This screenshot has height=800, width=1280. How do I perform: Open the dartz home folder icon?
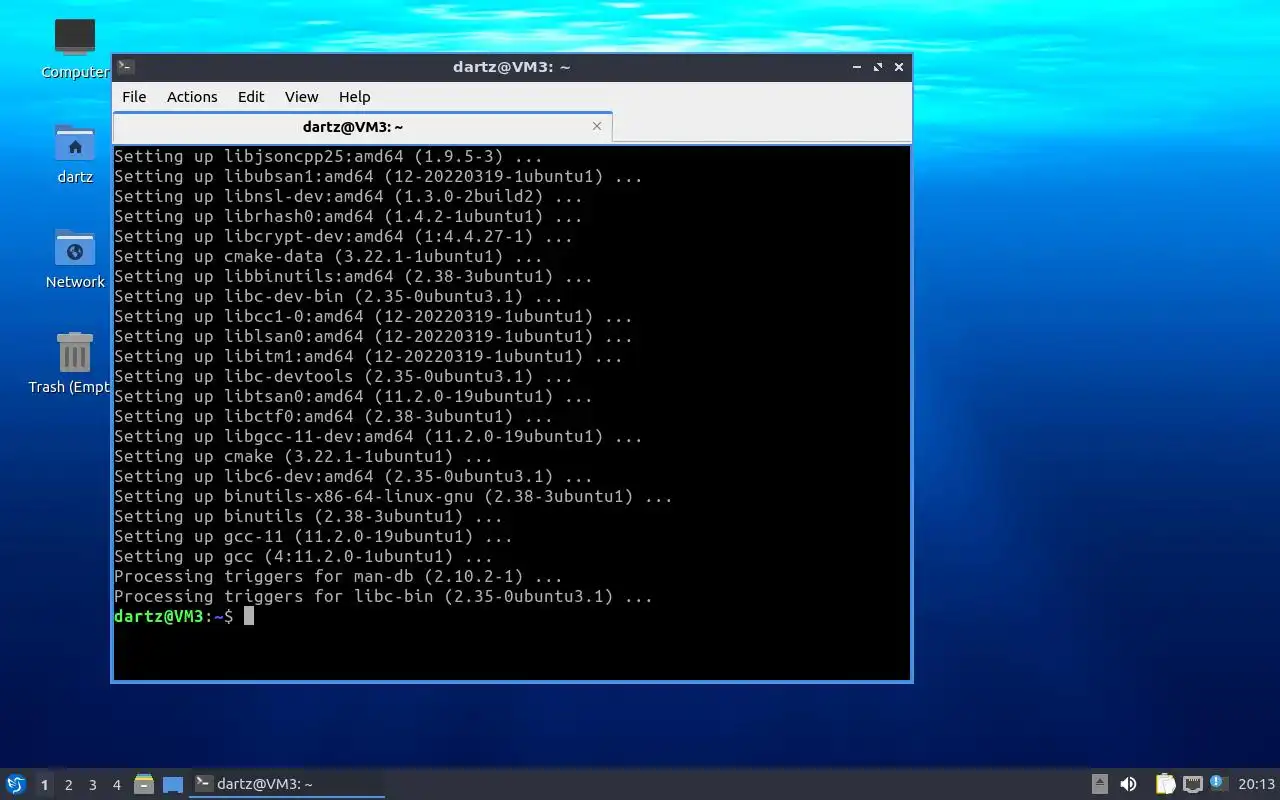75,143
